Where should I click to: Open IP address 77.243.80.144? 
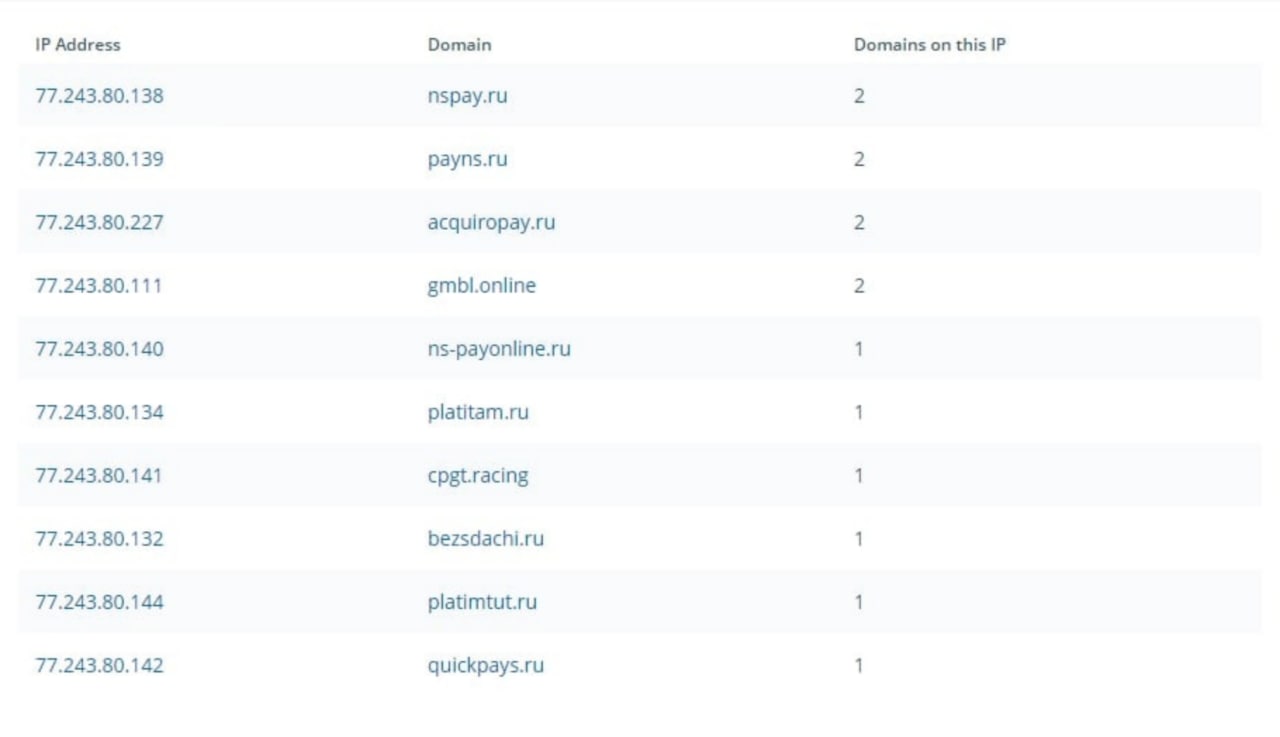point(99,602)
